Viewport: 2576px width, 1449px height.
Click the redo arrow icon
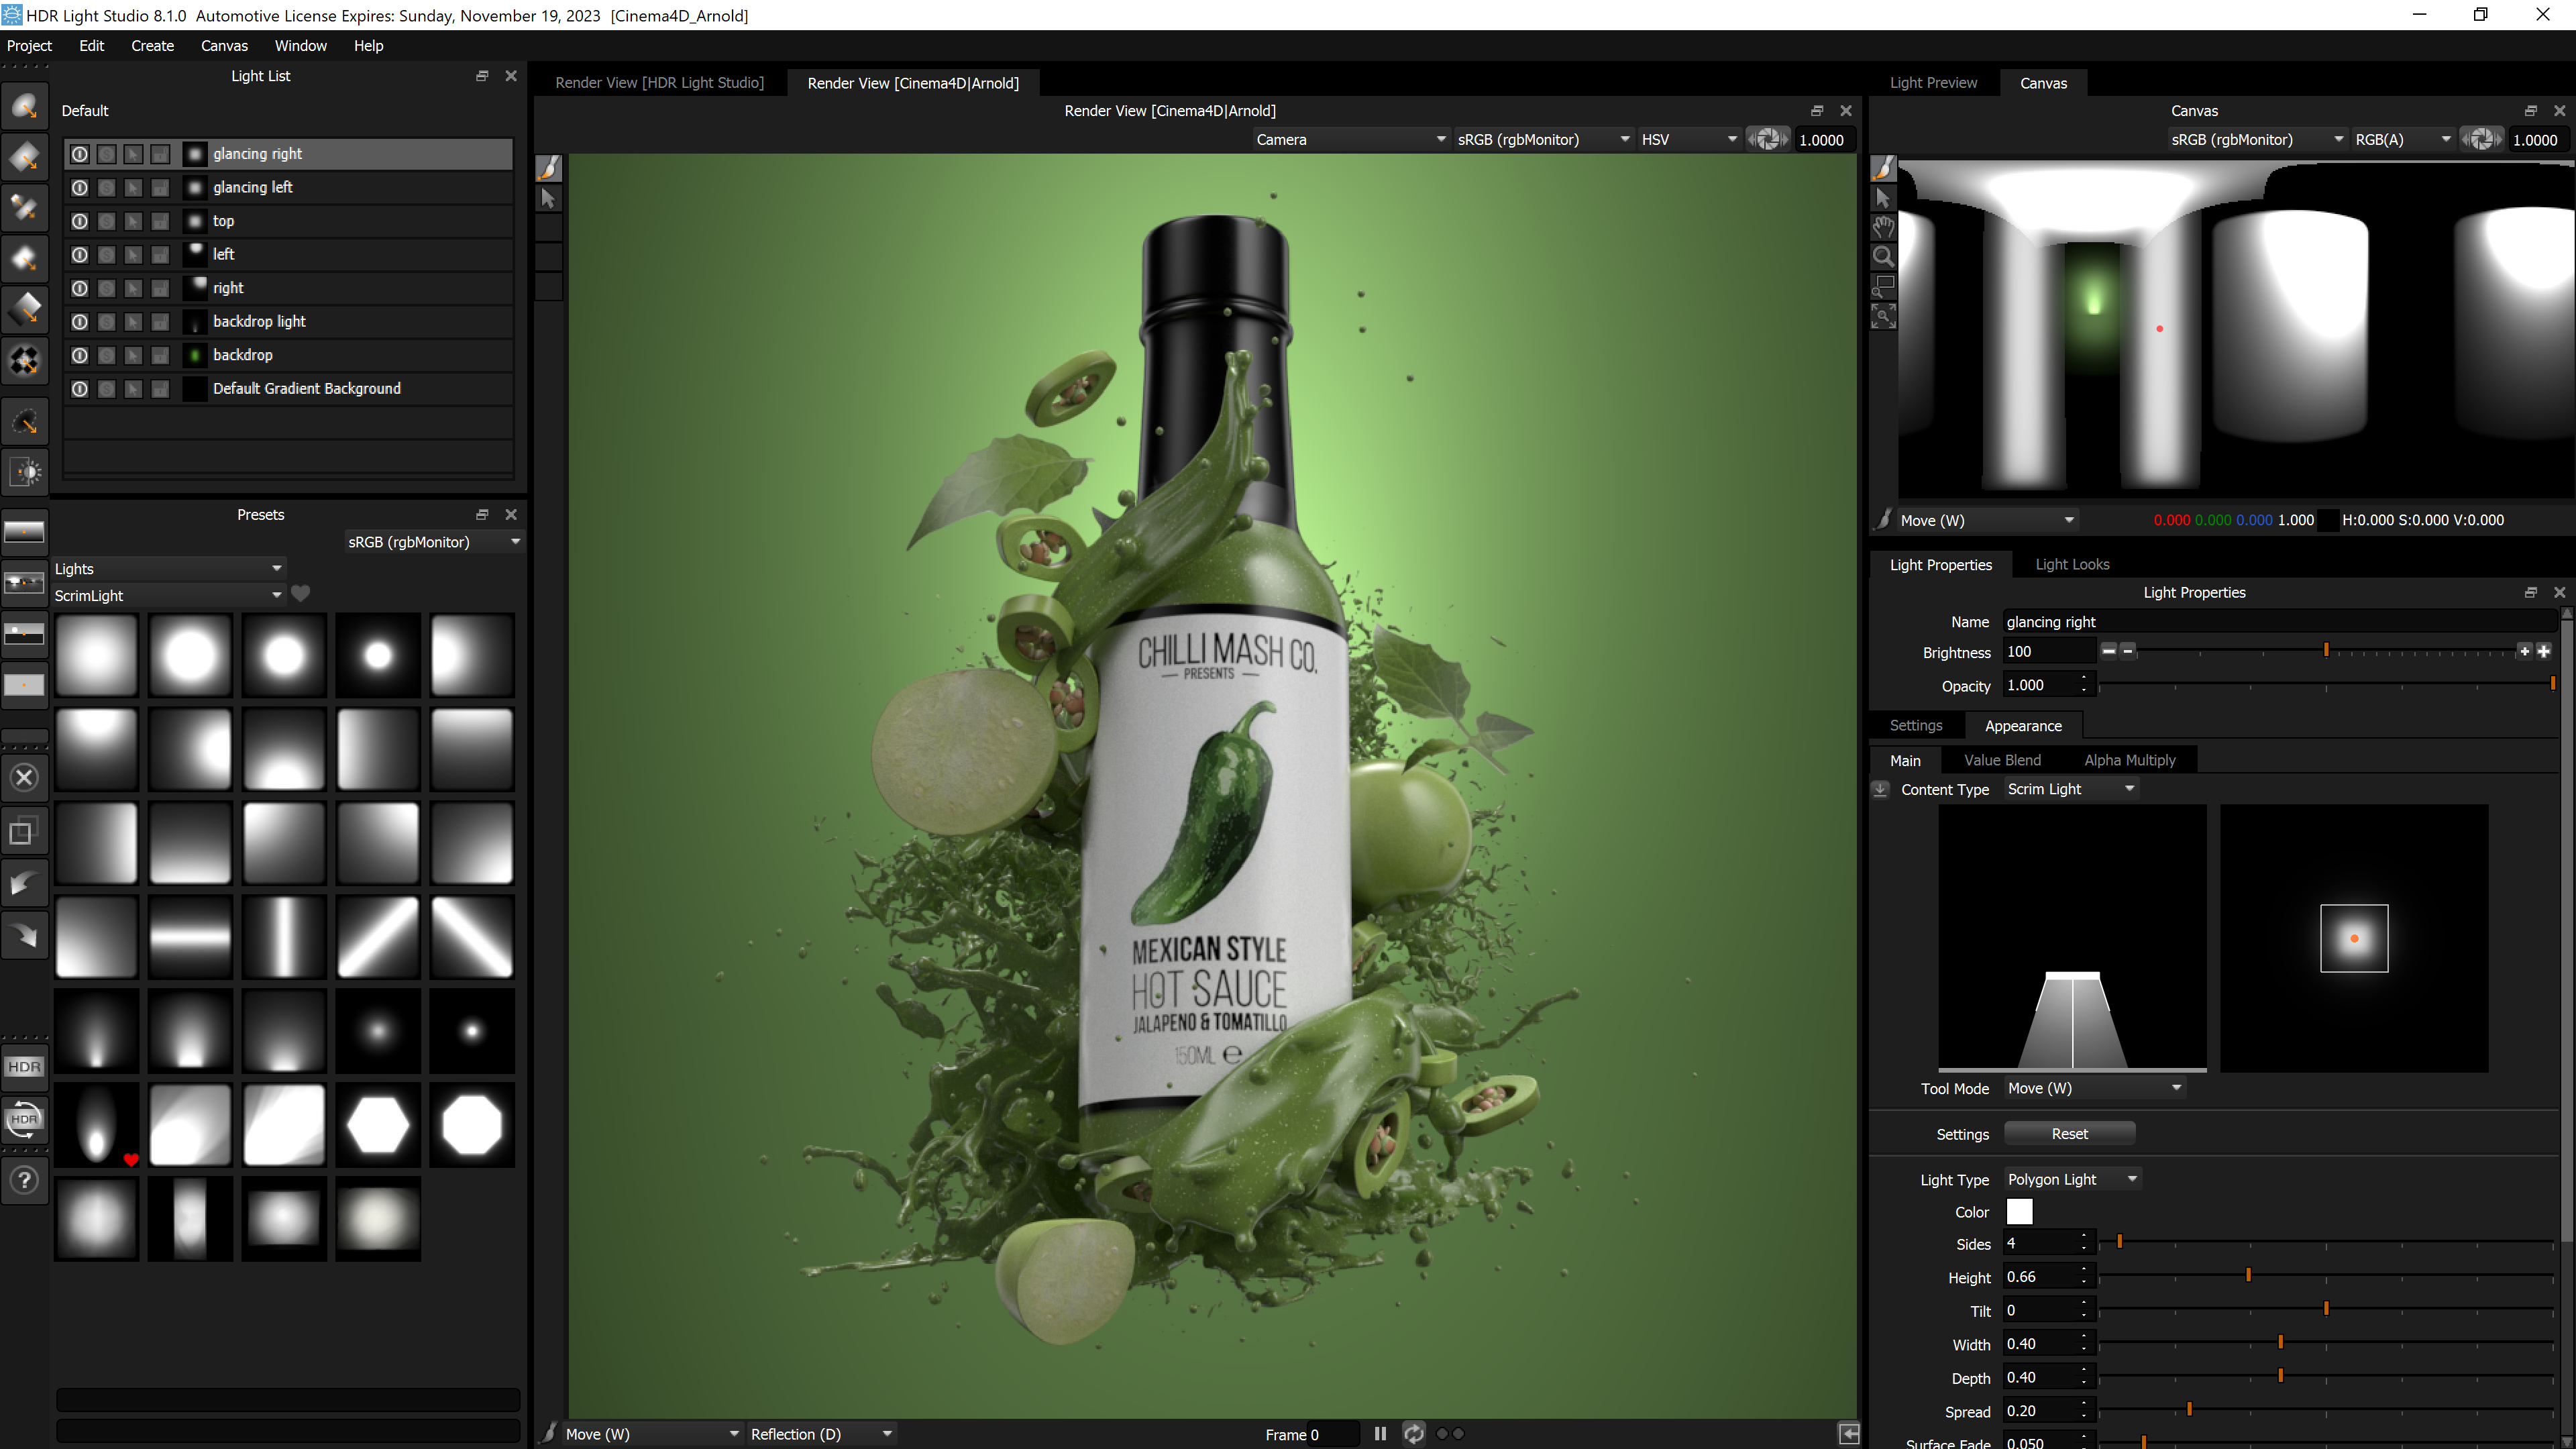tap(25, 936)
